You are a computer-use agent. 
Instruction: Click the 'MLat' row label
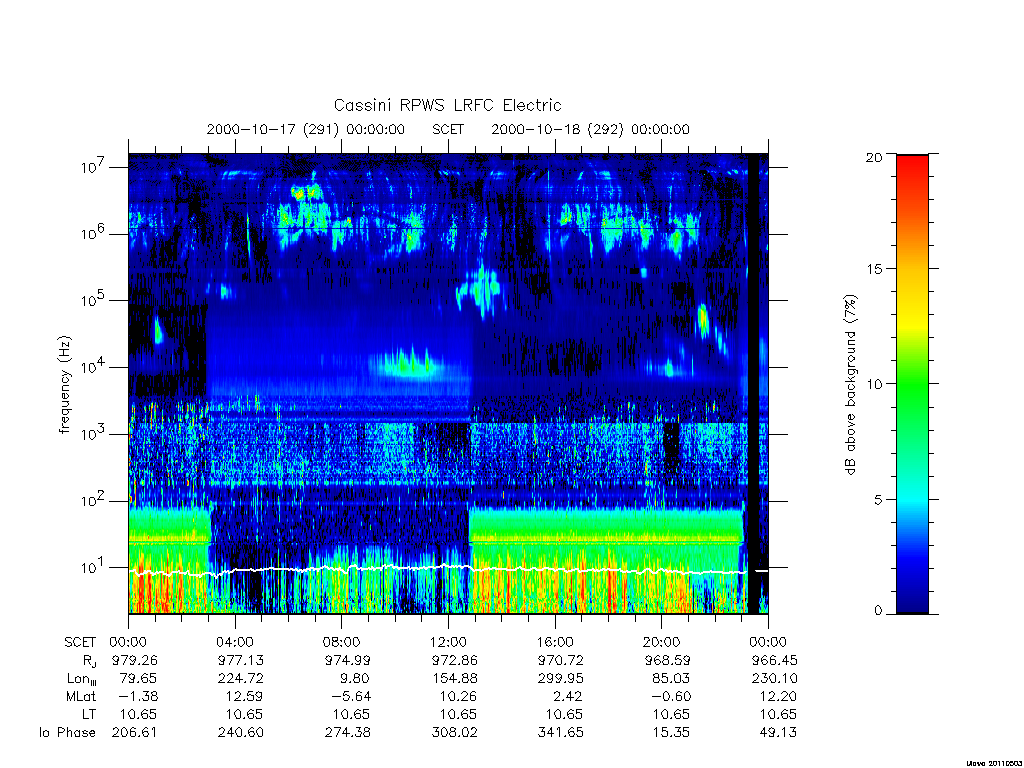pyautogui.click(x=81, y=696)
